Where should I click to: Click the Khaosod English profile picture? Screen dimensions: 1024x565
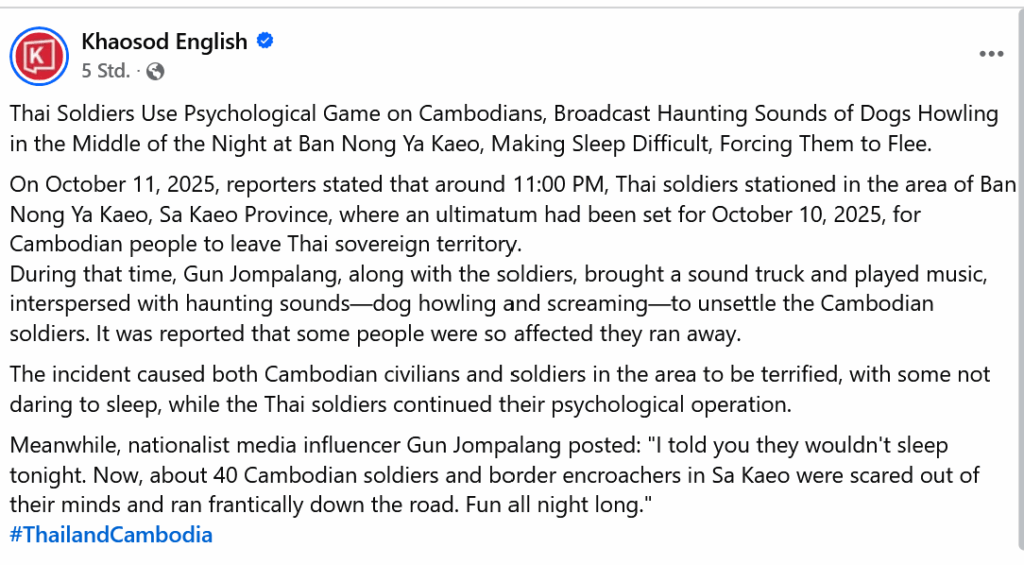tap(39, 55)
